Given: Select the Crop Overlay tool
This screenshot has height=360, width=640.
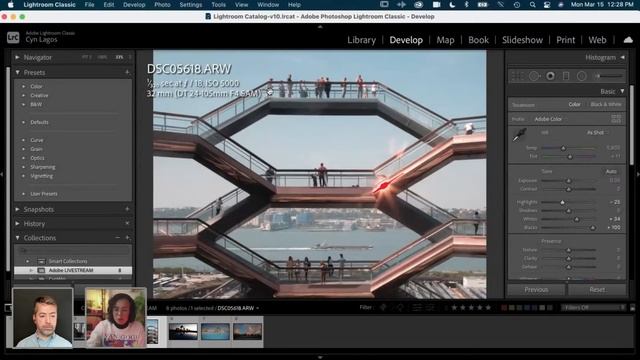Looking at the screenshot, I should (517, 76).
